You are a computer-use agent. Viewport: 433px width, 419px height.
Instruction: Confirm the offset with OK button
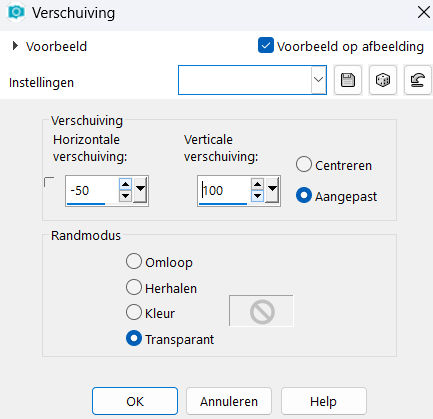pos(135,401)
